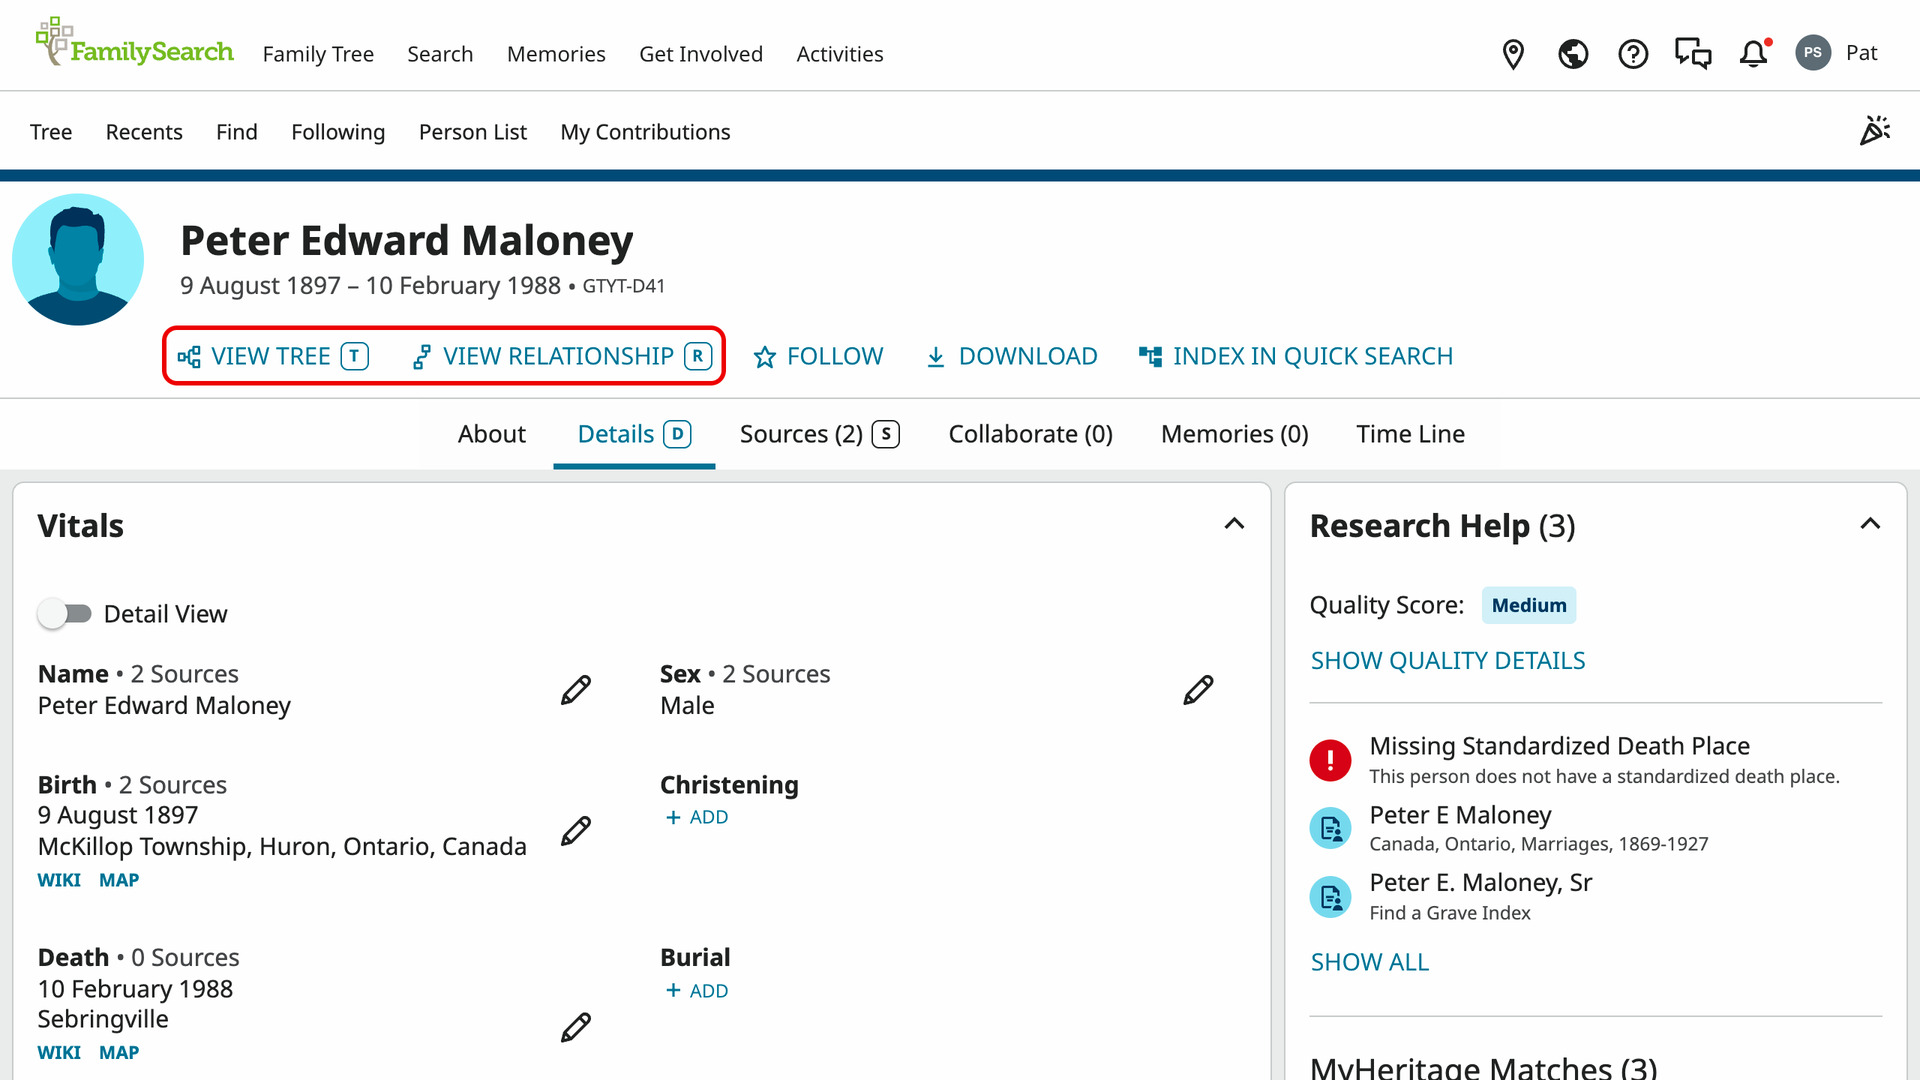Click SHOW QUALITY DETAILS link
The image size is (1920, 1080).
tap(1447, 661)
